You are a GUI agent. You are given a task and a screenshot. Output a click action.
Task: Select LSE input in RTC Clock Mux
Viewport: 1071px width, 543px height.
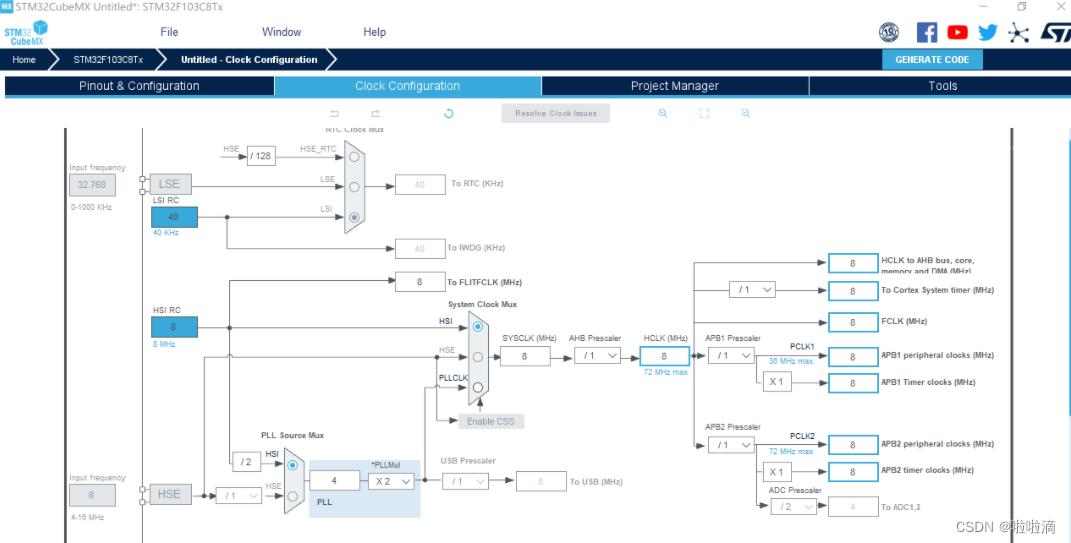coord(354,186)
